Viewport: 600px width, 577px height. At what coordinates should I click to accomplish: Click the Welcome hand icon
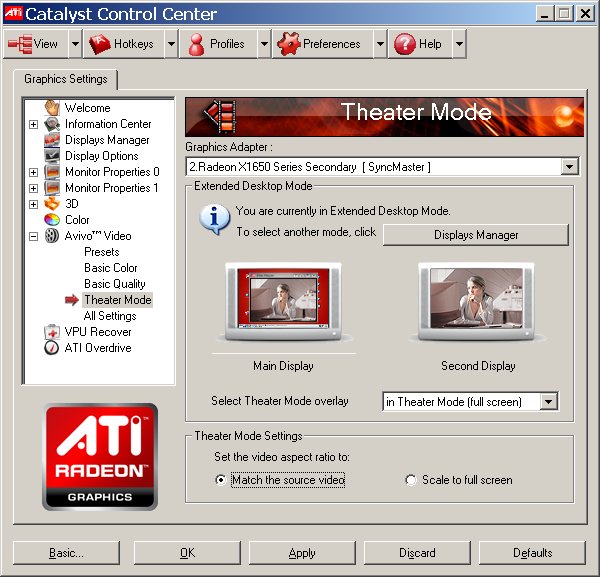[x=52, y=108]
